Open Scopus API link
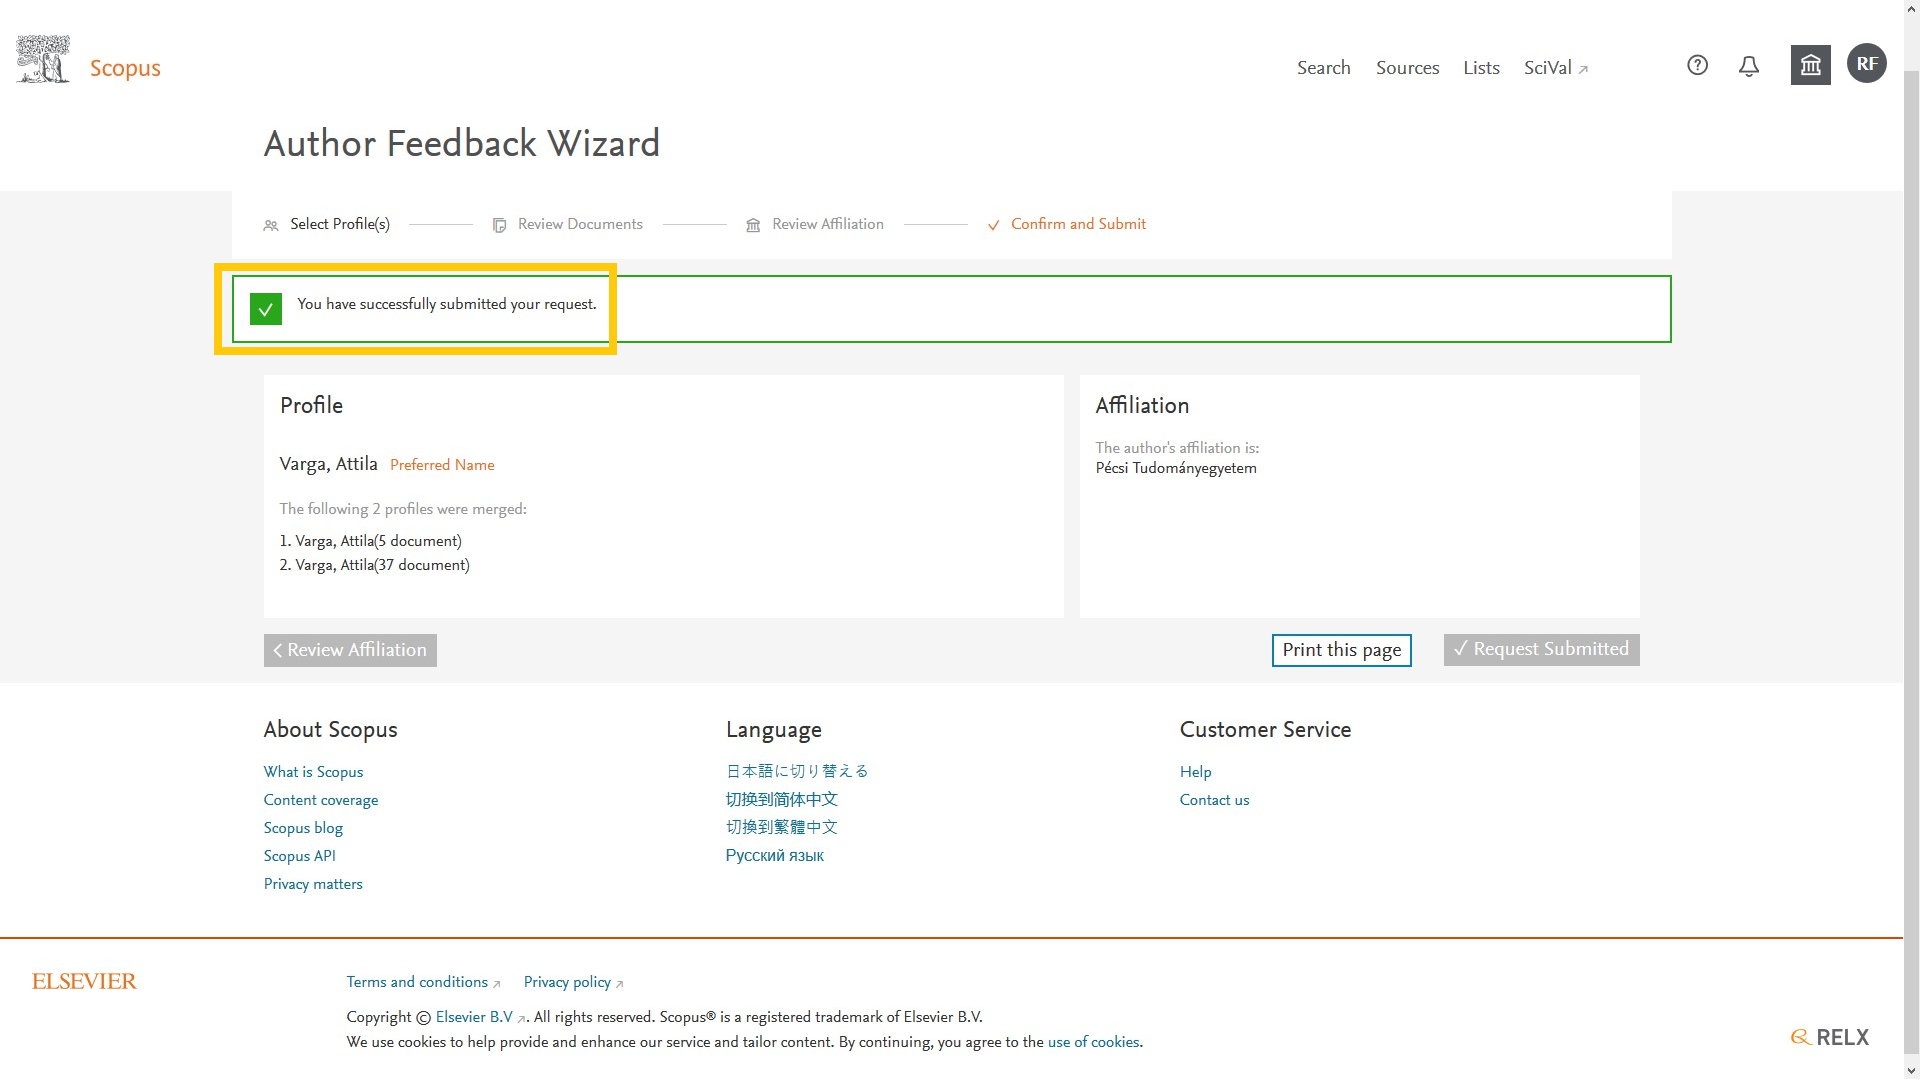Image resolution: width=1920 pixels, height=1080 pixels. pyautogui.click(x=299, y=856)
